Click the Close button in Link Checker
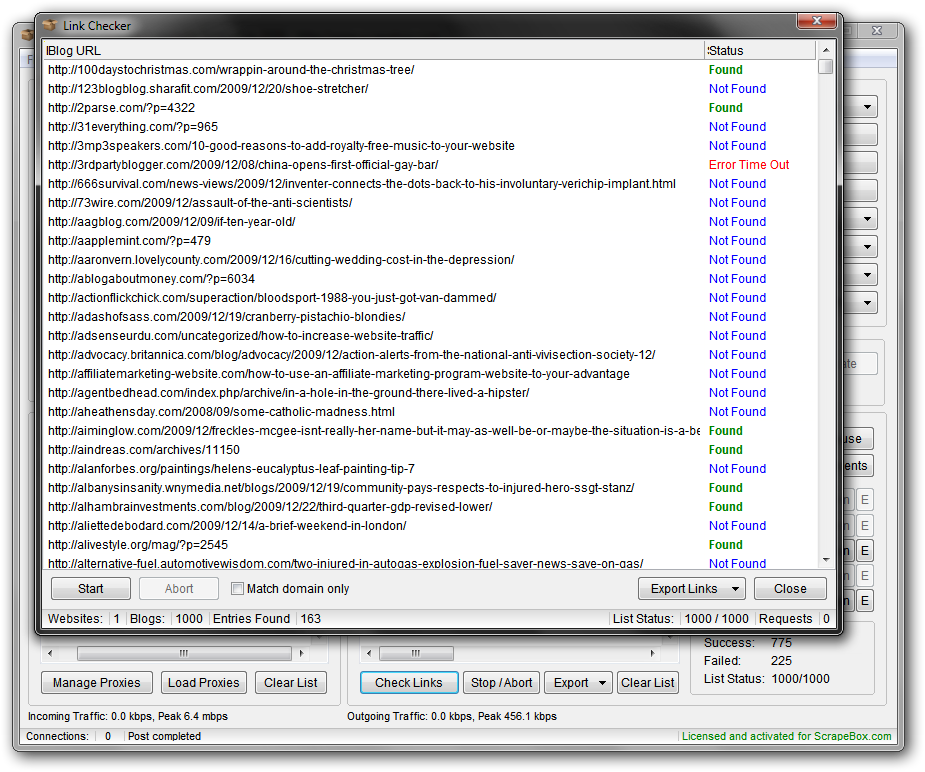This screenshot has width=925, height=772. [x=790, y=589]
